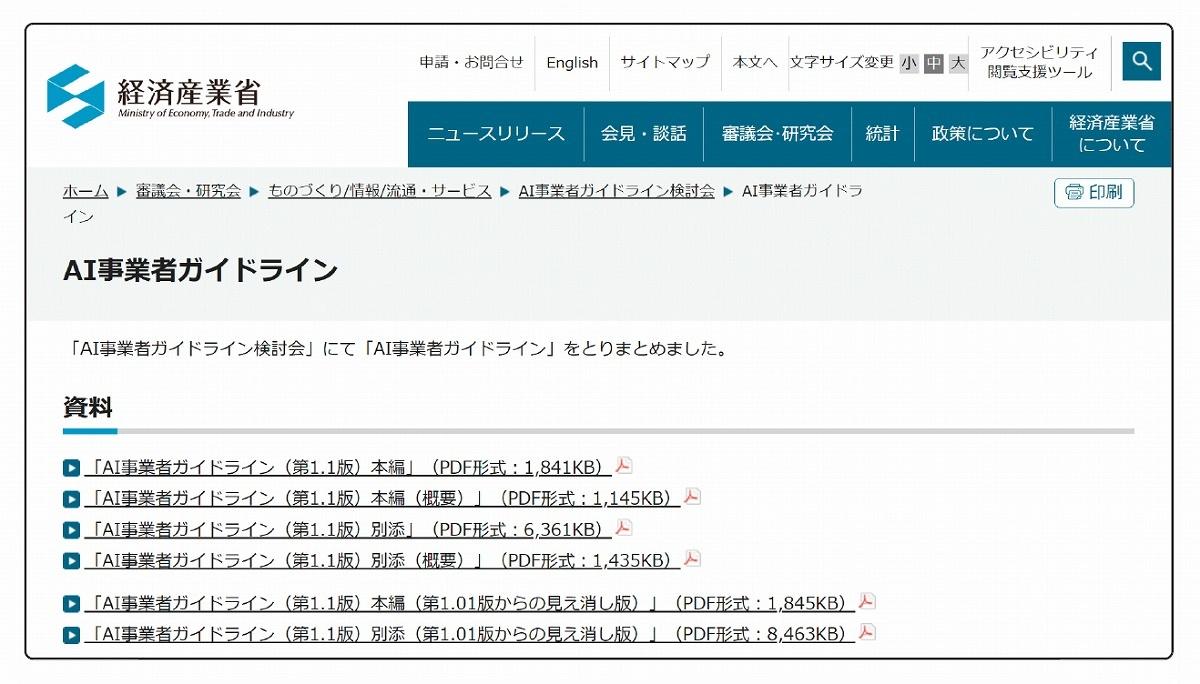This screenshot has width=1200, height=684.
Task: Switch to the English site link
Action: (x=572, y=63)
